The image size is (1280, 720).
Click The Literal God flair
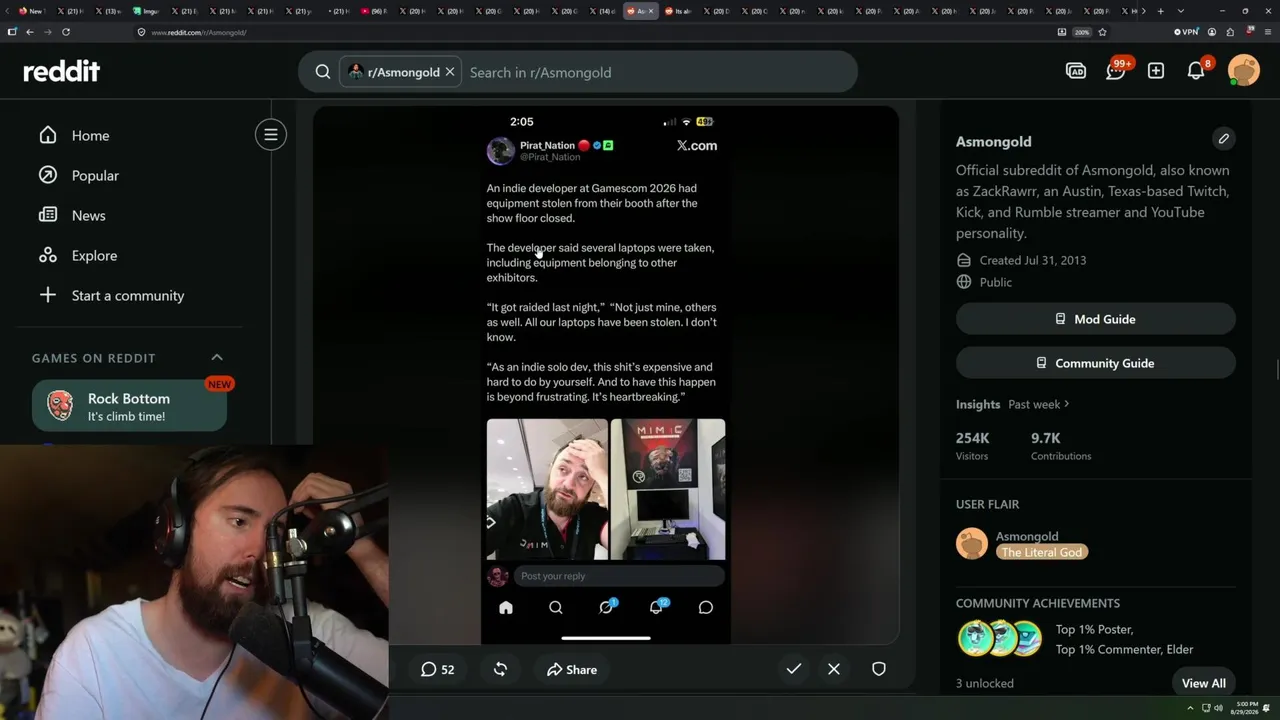click(1041, 552)
